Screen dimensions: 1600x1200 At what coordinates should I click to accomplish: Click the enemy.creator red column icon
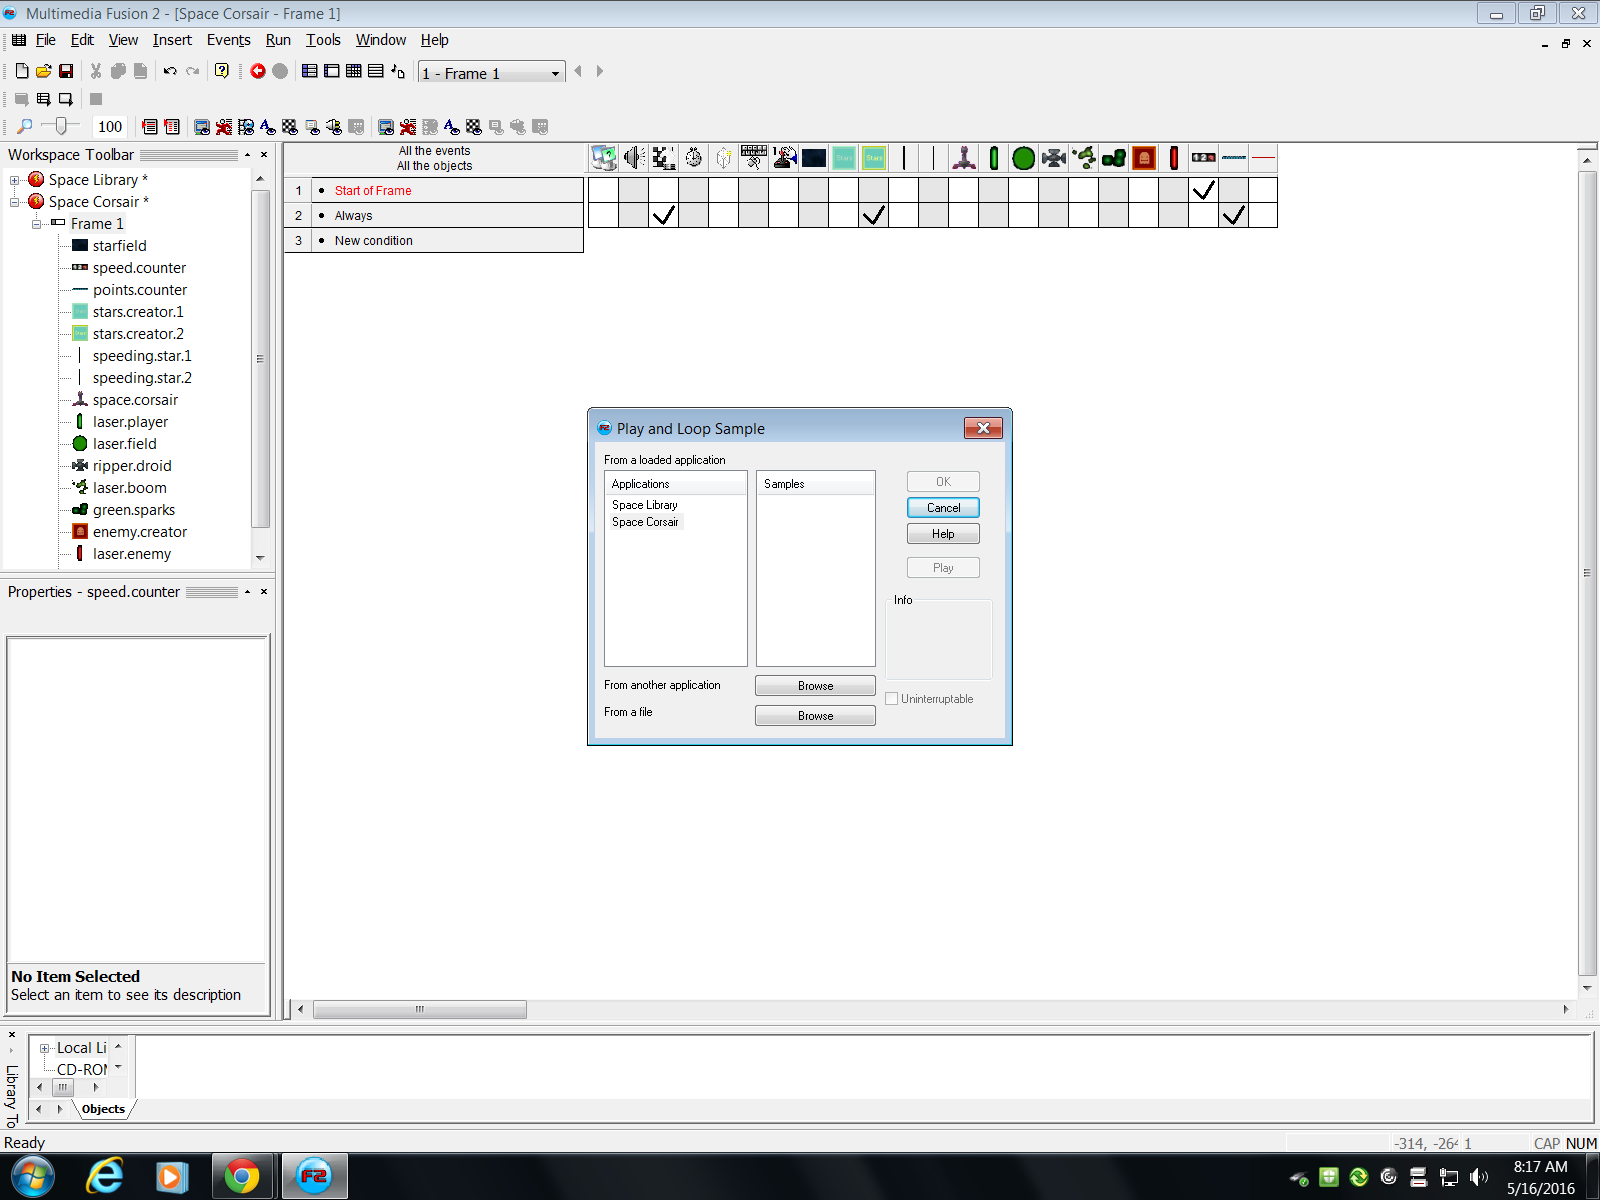tap(1144, 158)
